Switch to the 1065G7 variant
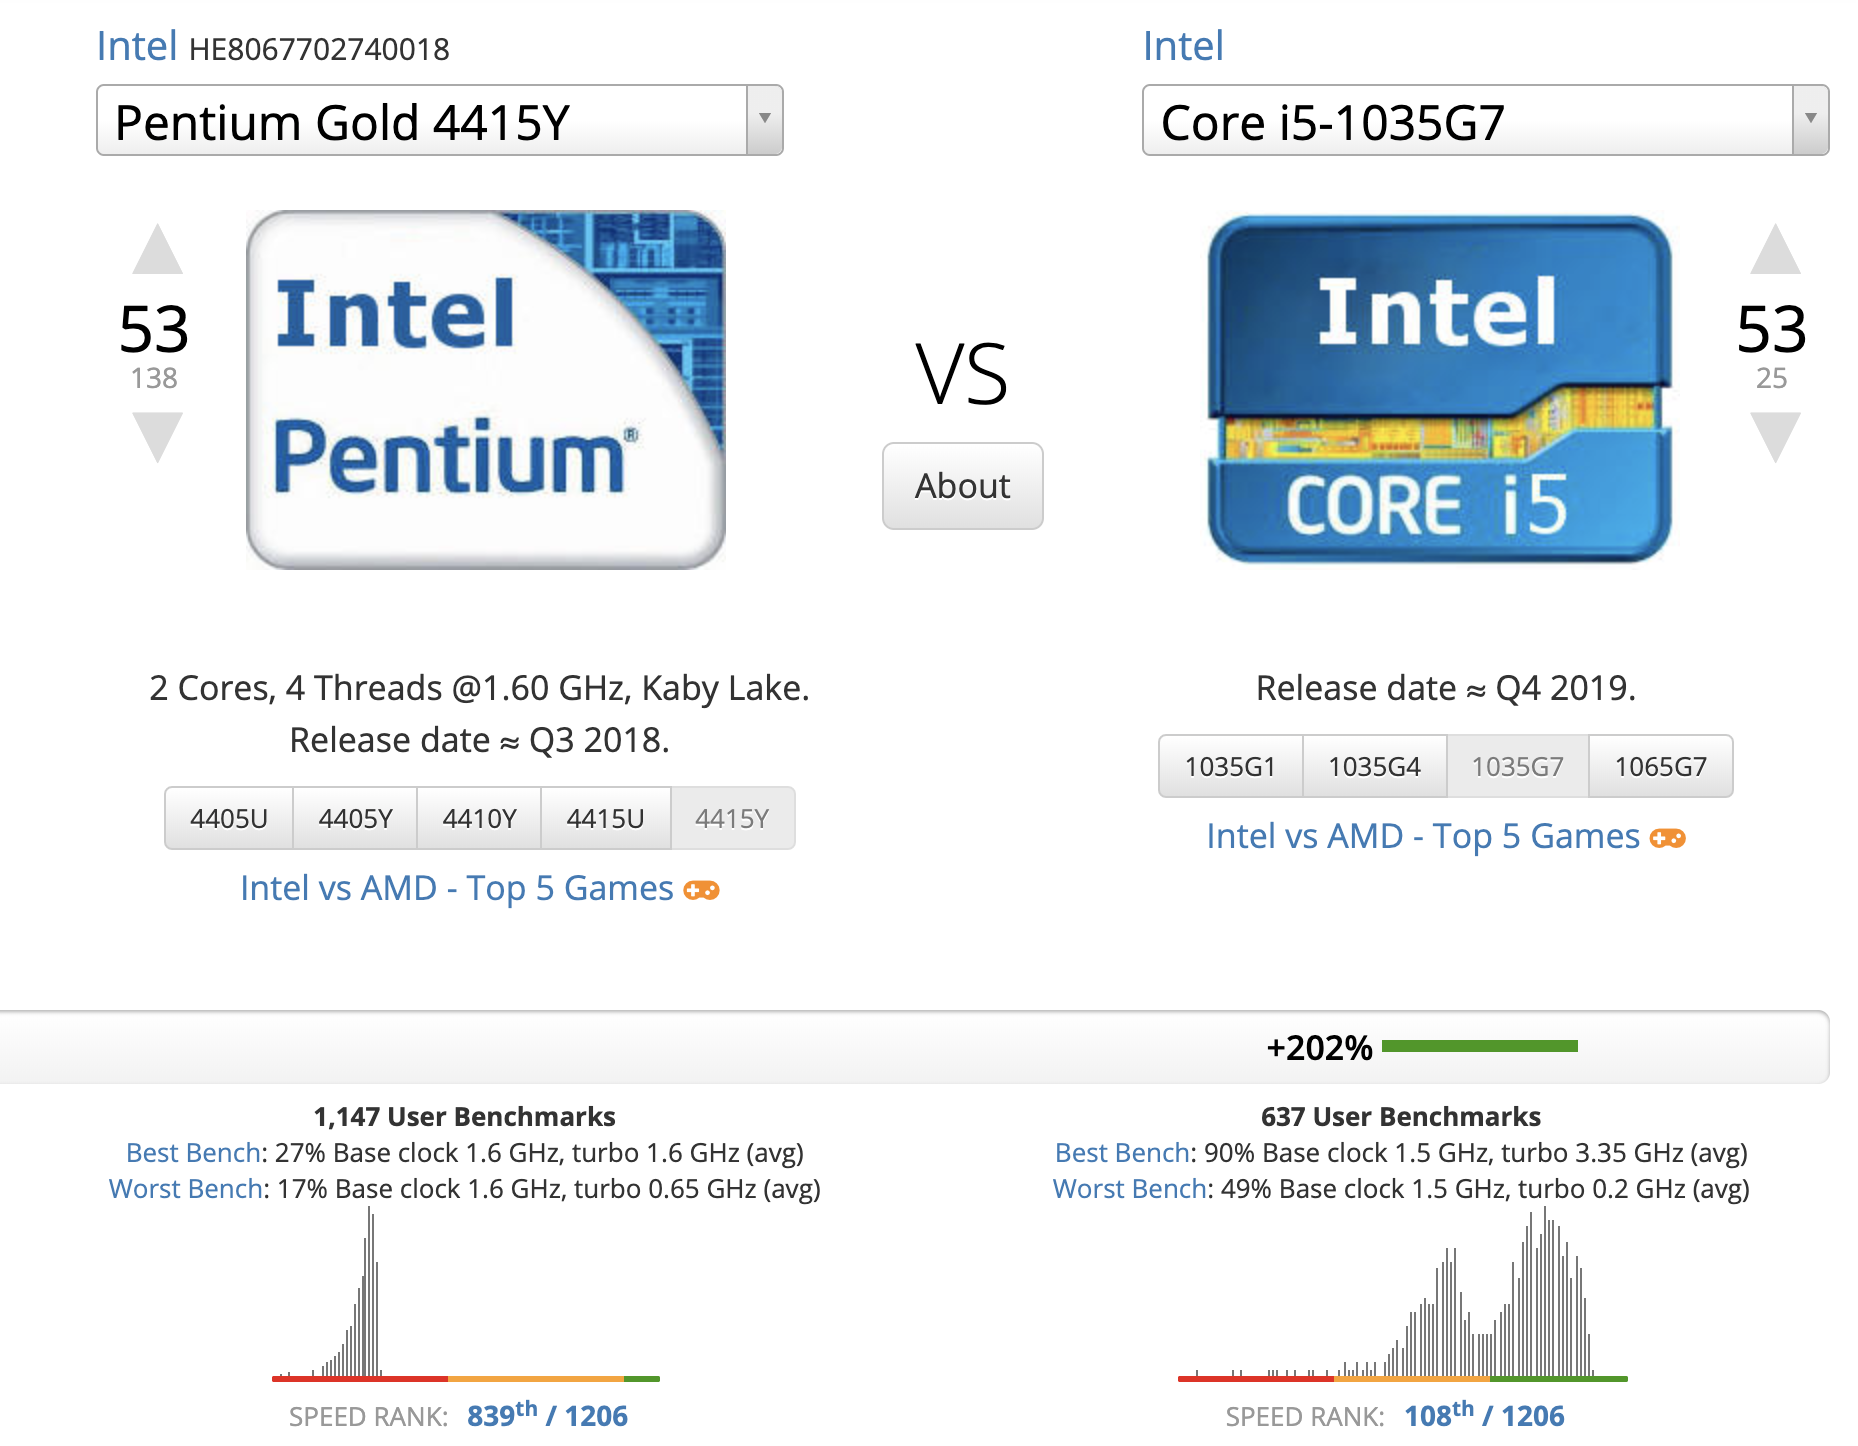The image size is (1858, 1446). [1661, 766]
